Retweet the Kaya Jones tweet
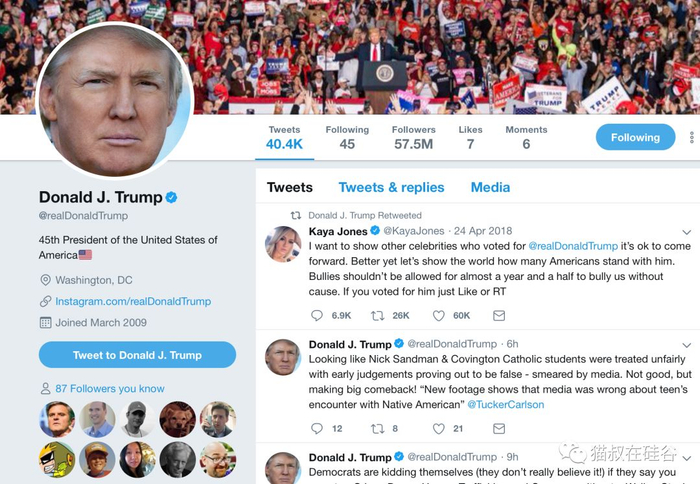 [x=378, y=316]
